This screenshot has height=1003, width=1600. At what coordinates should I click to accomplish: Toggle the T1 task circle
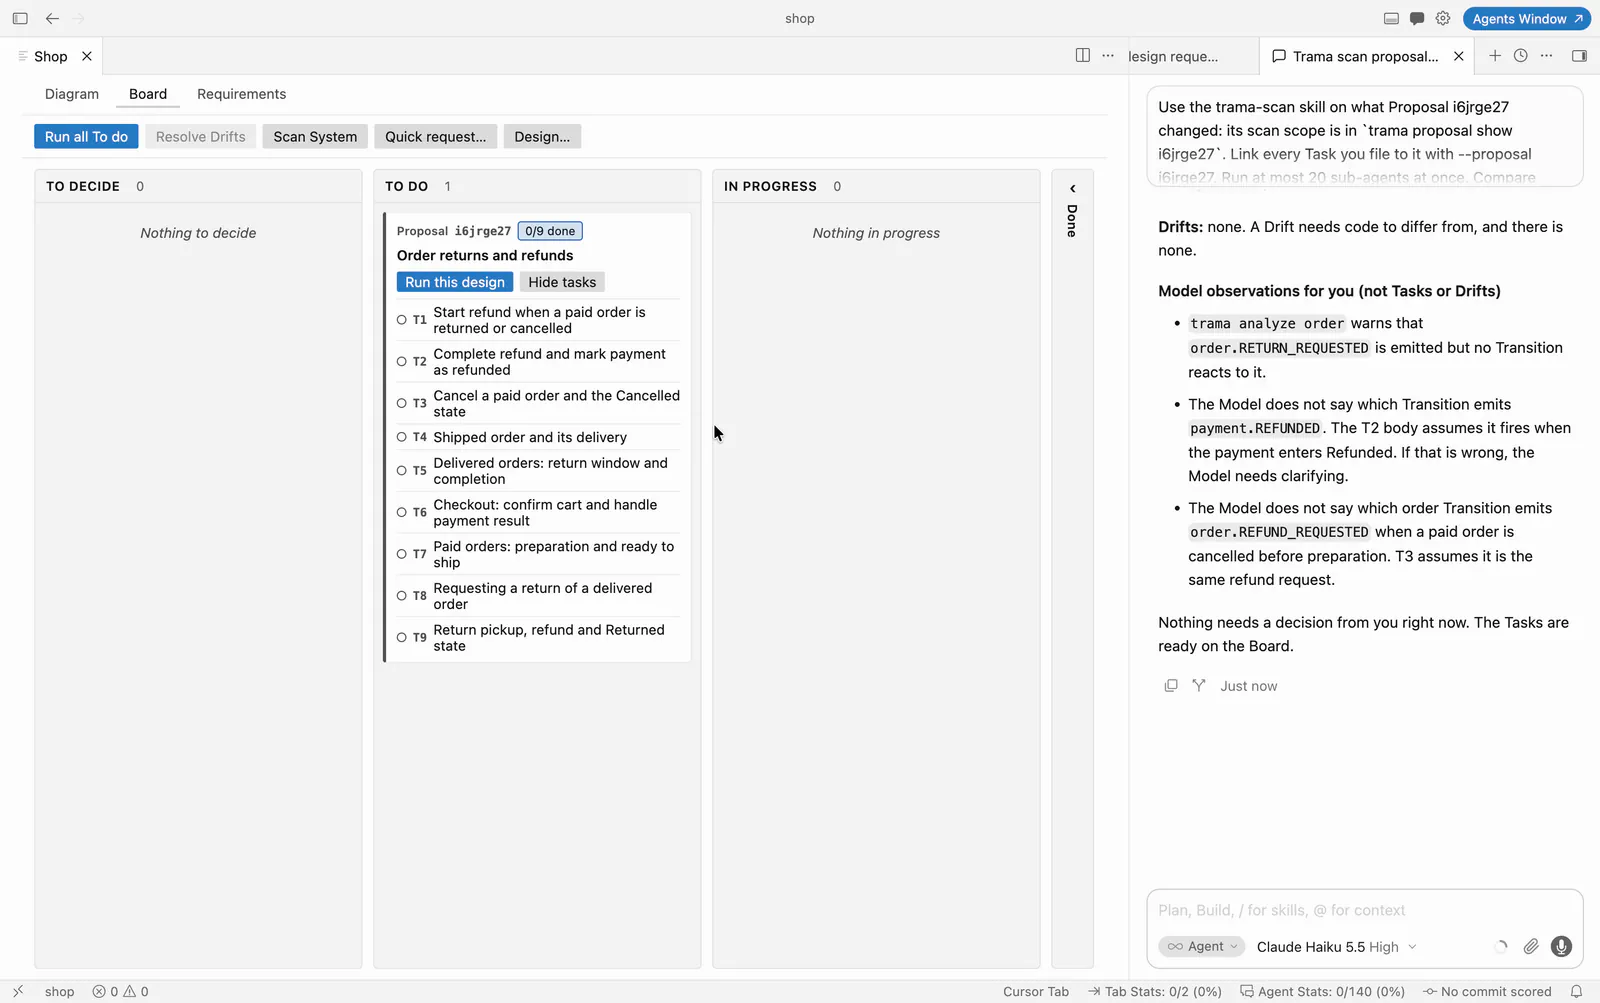point(402,320)
